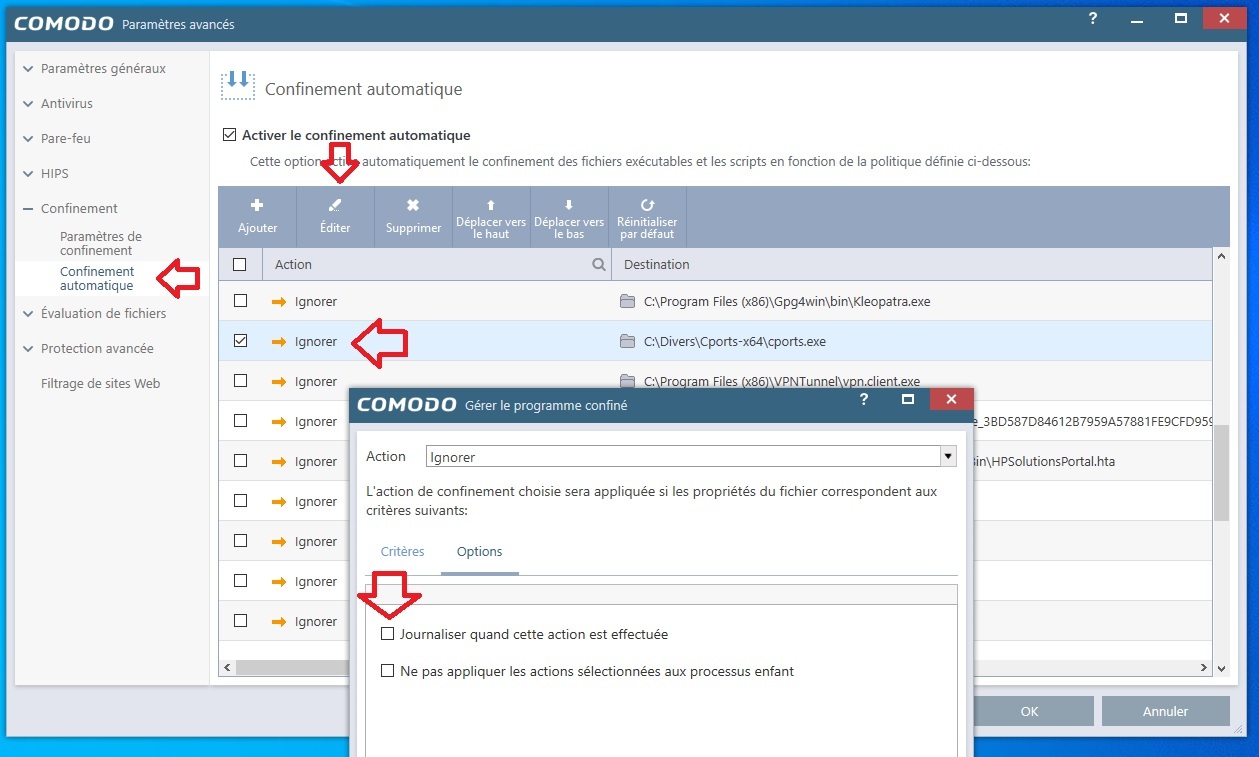Click Déplacer vers le bas button
This screenshot has height=757, width=1259.
(x=569, y=216)
